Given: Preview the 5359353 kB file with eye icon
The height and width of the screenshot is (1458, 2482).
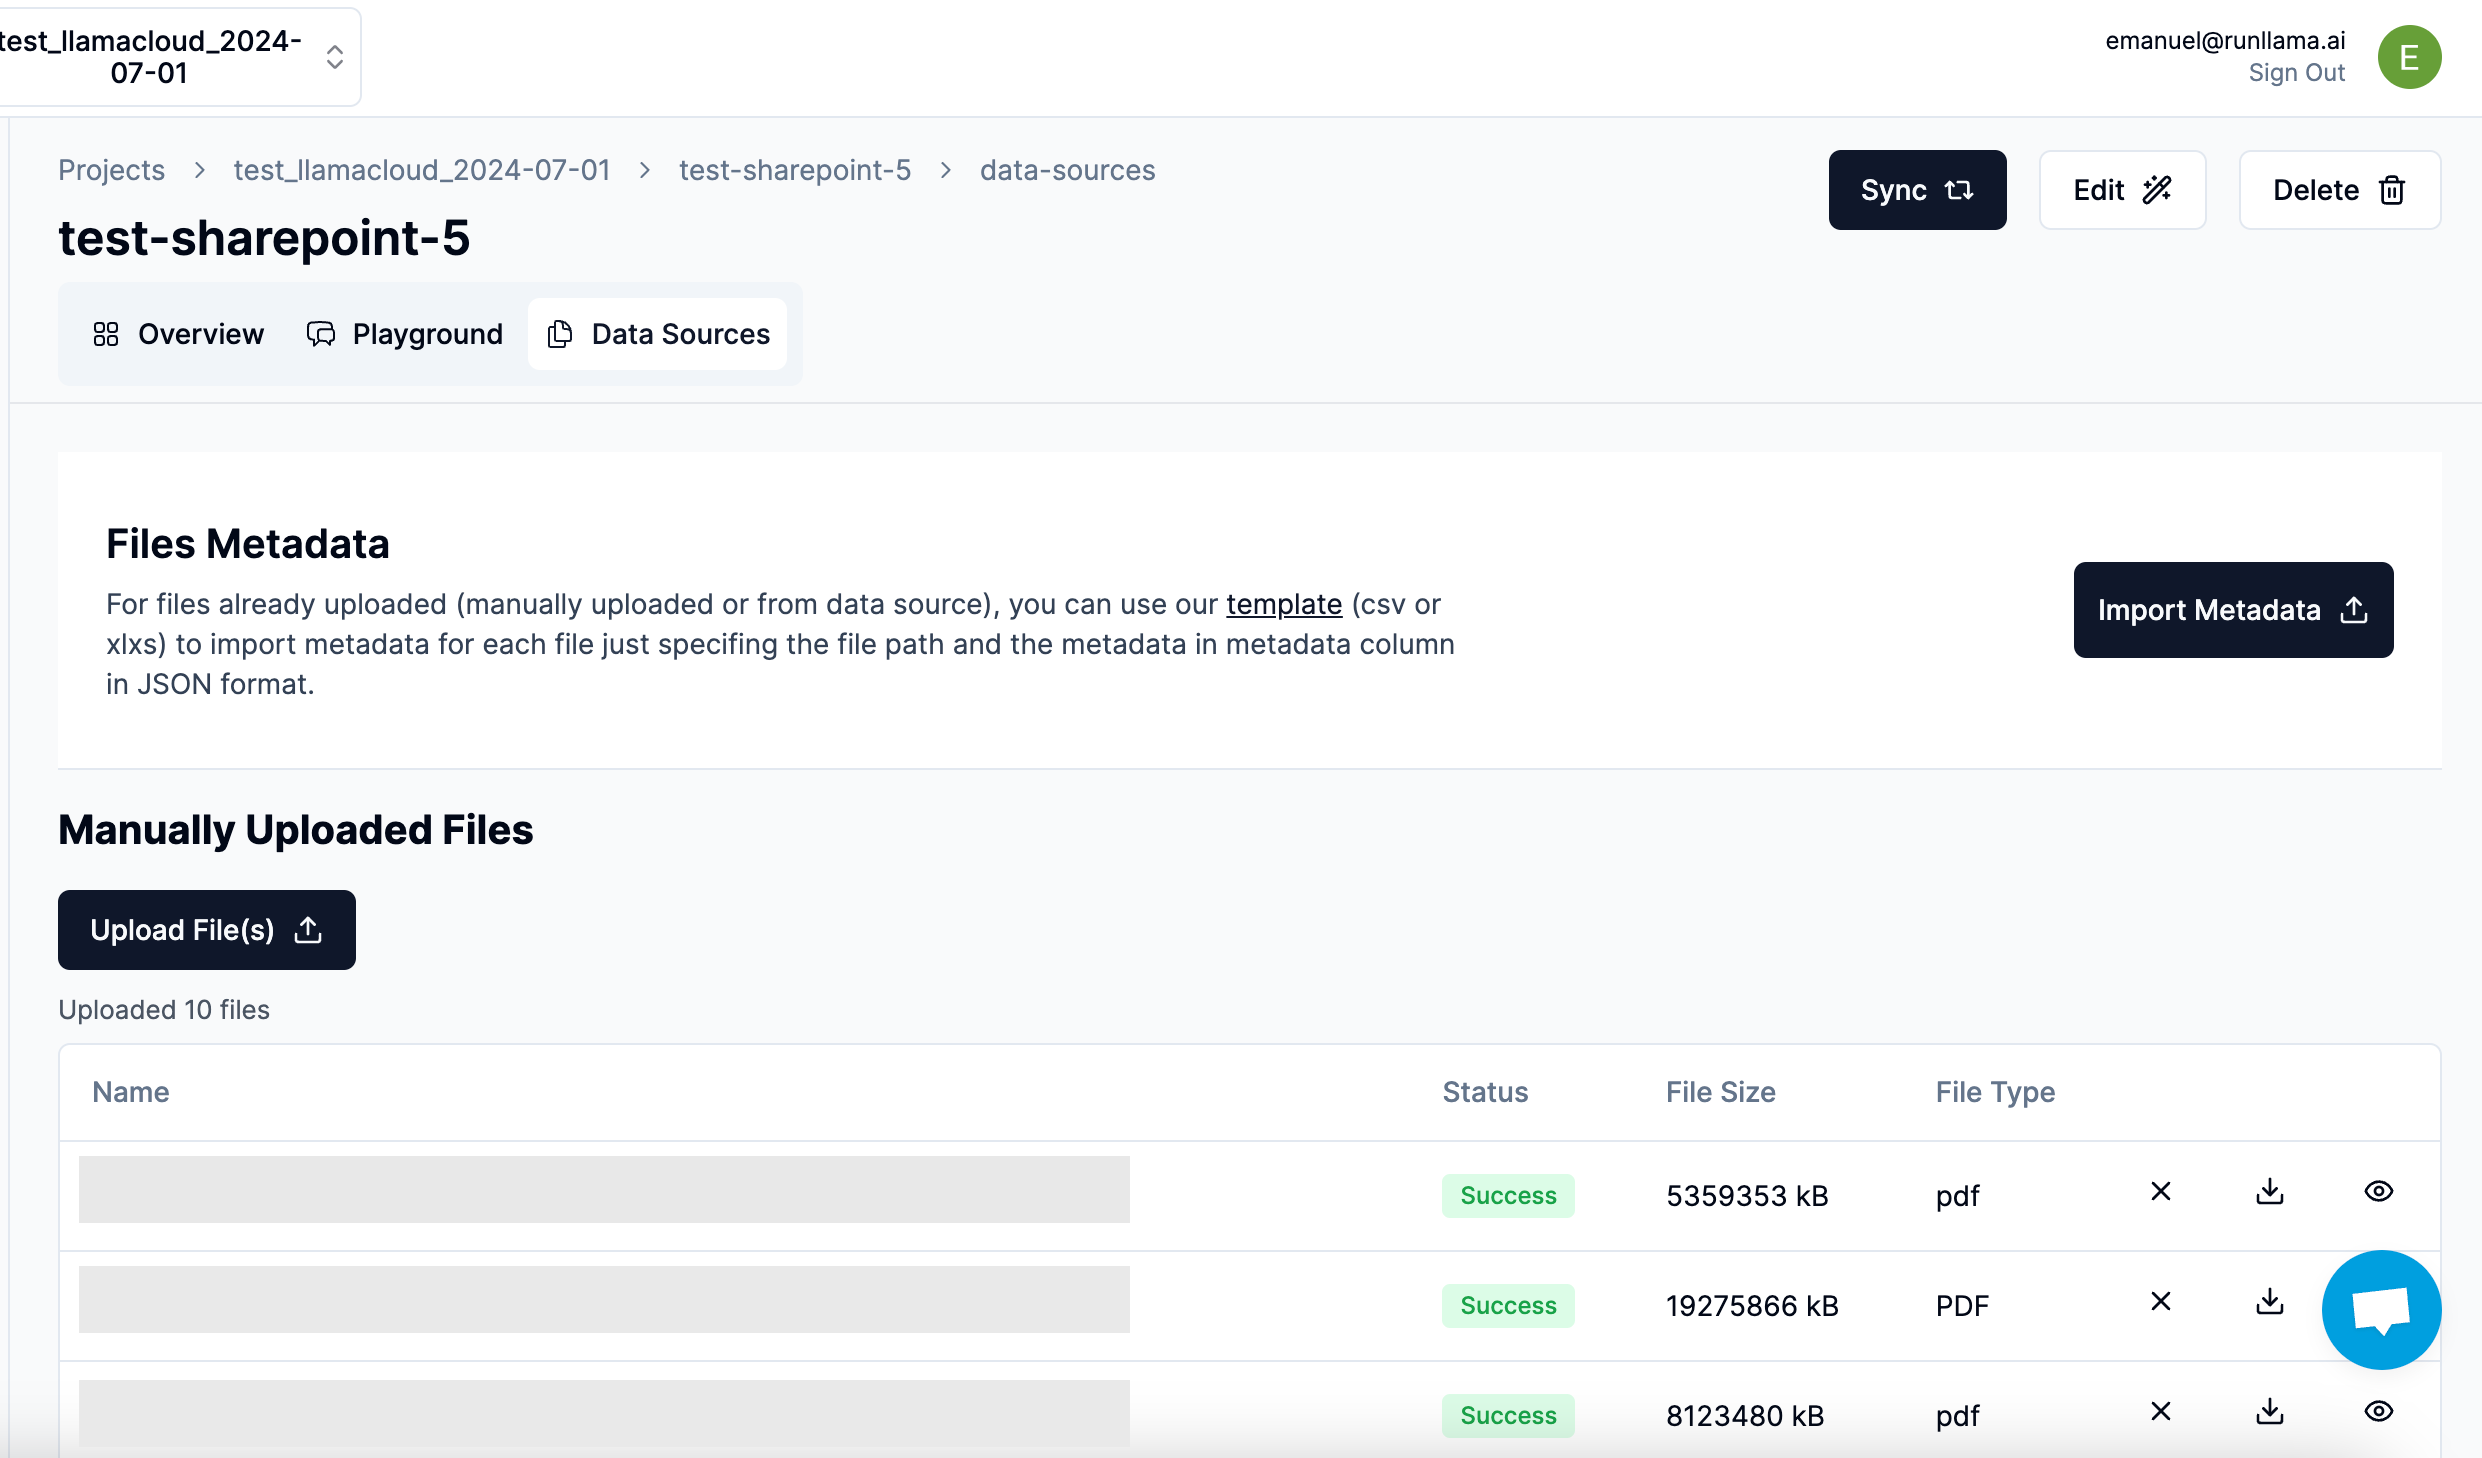Looking at the screenshot, I should click(x=2378, y=1191).
